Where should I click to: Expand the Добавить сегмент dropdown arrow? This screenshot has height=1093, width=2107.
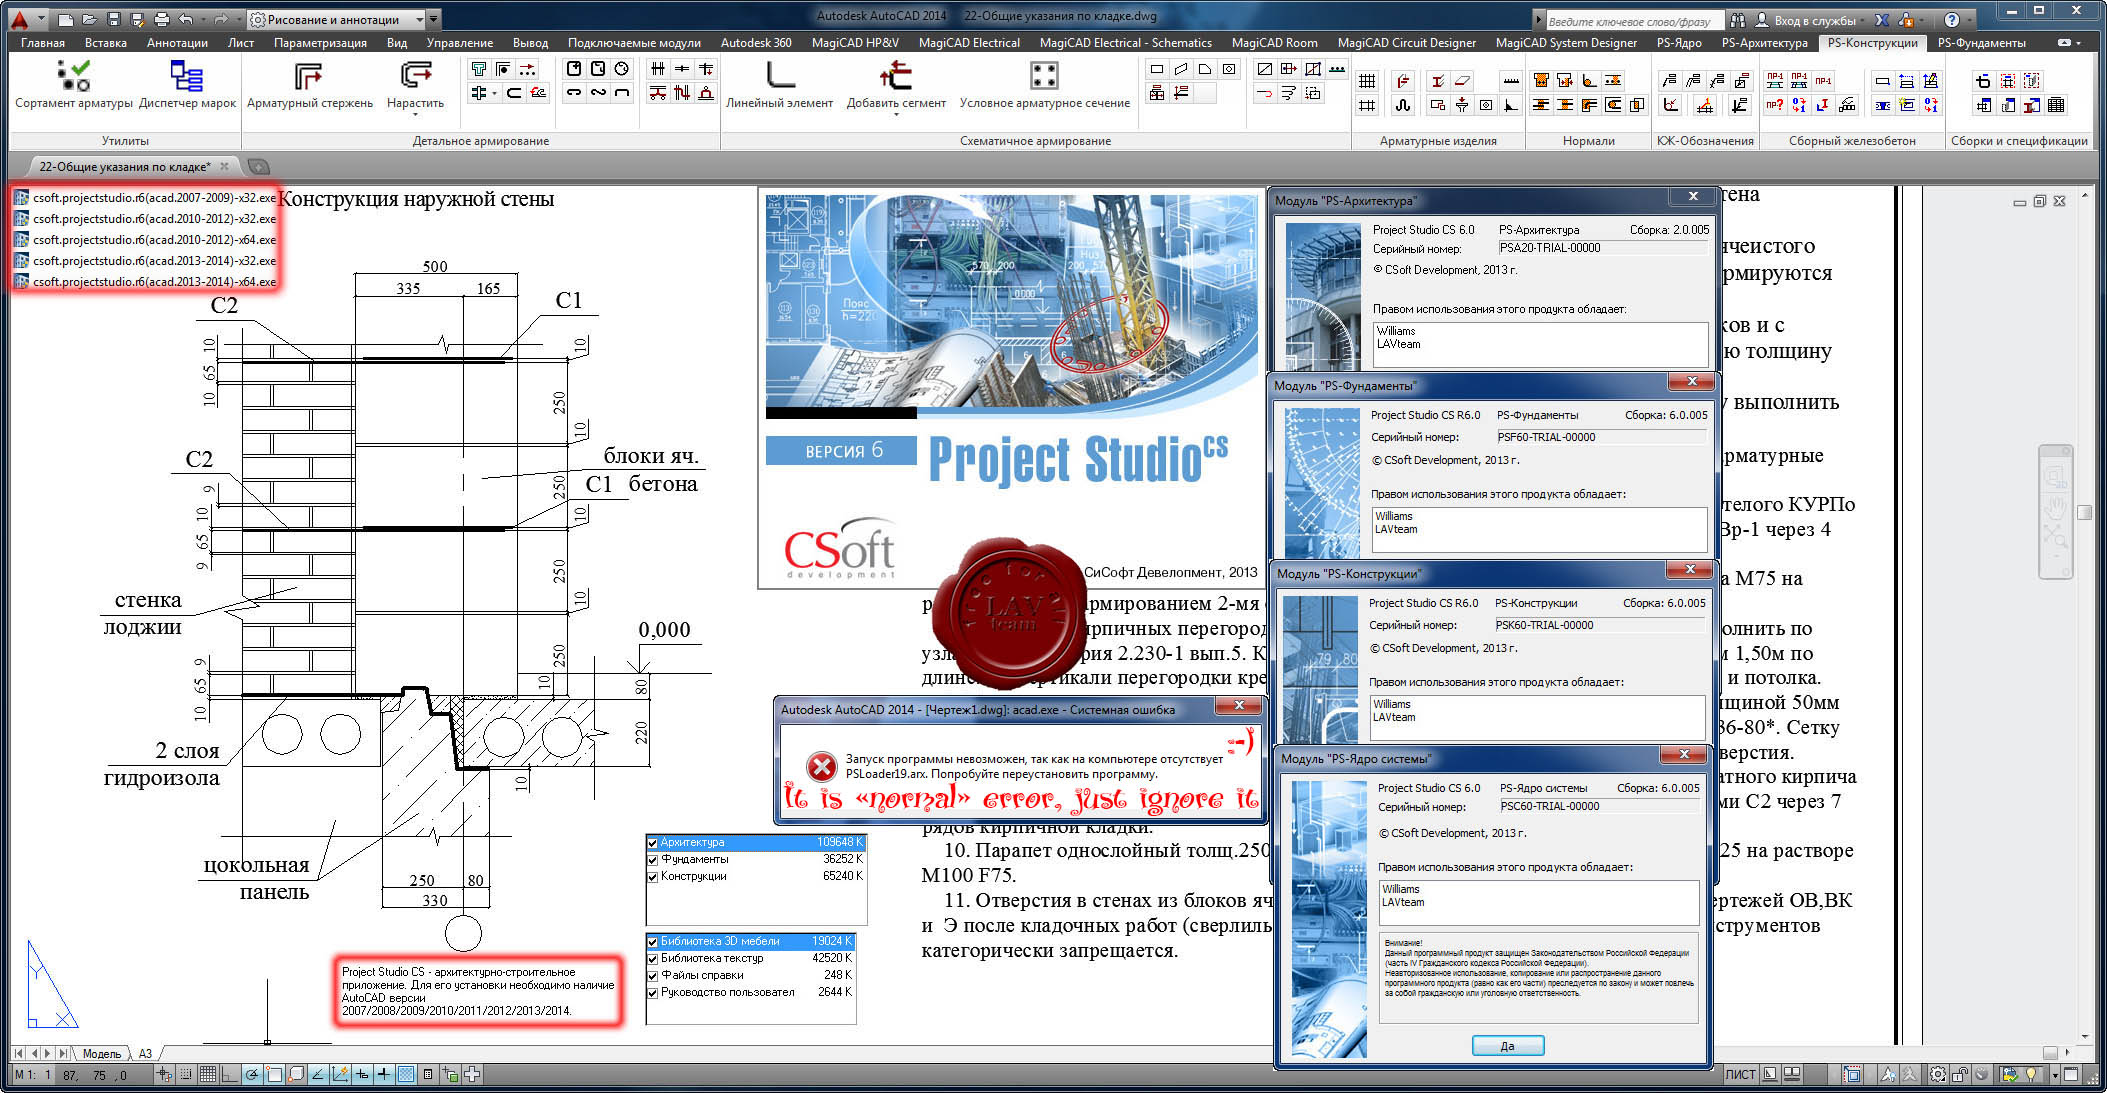[896, 115]
